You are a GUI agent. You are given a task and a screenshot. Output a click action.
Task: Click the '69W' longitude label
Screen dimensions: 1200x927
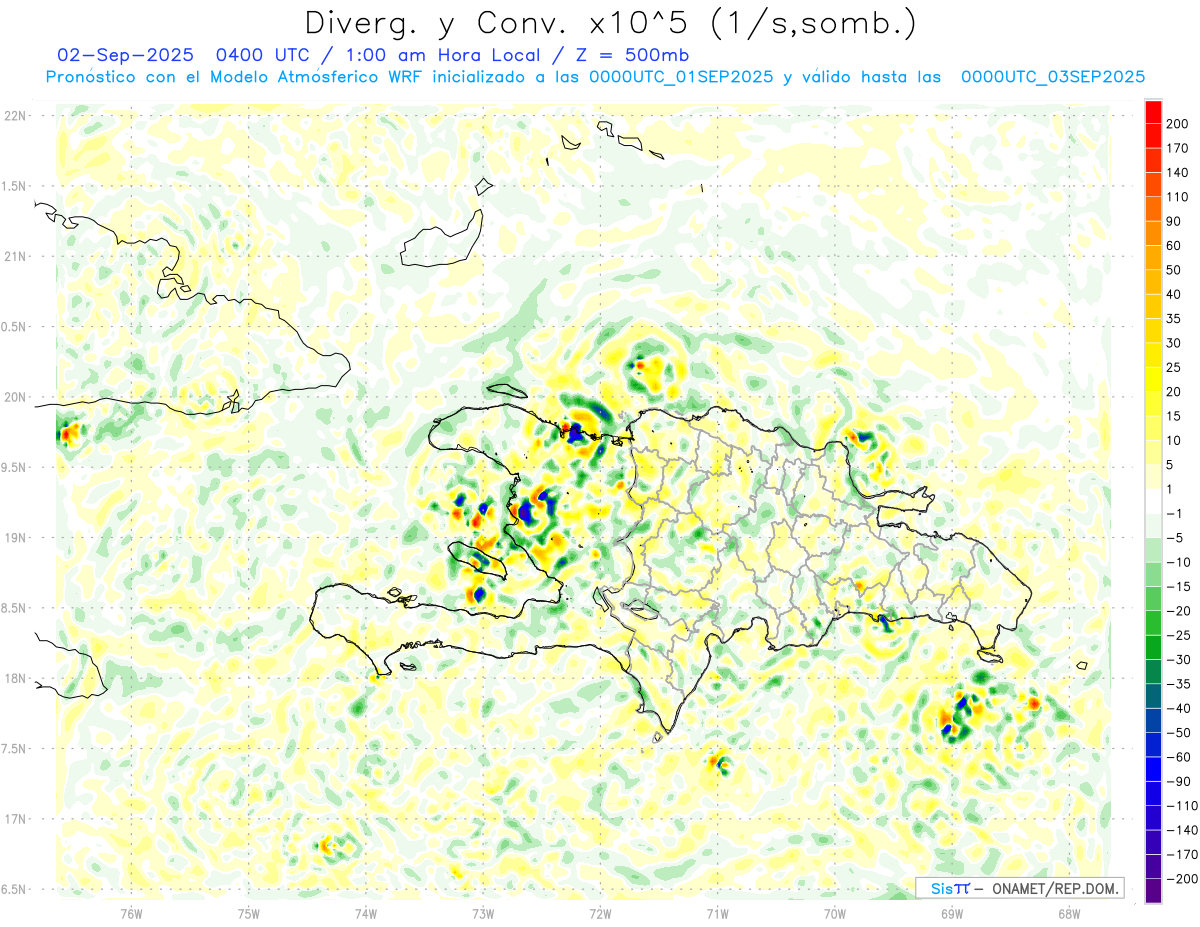[952, 914]
